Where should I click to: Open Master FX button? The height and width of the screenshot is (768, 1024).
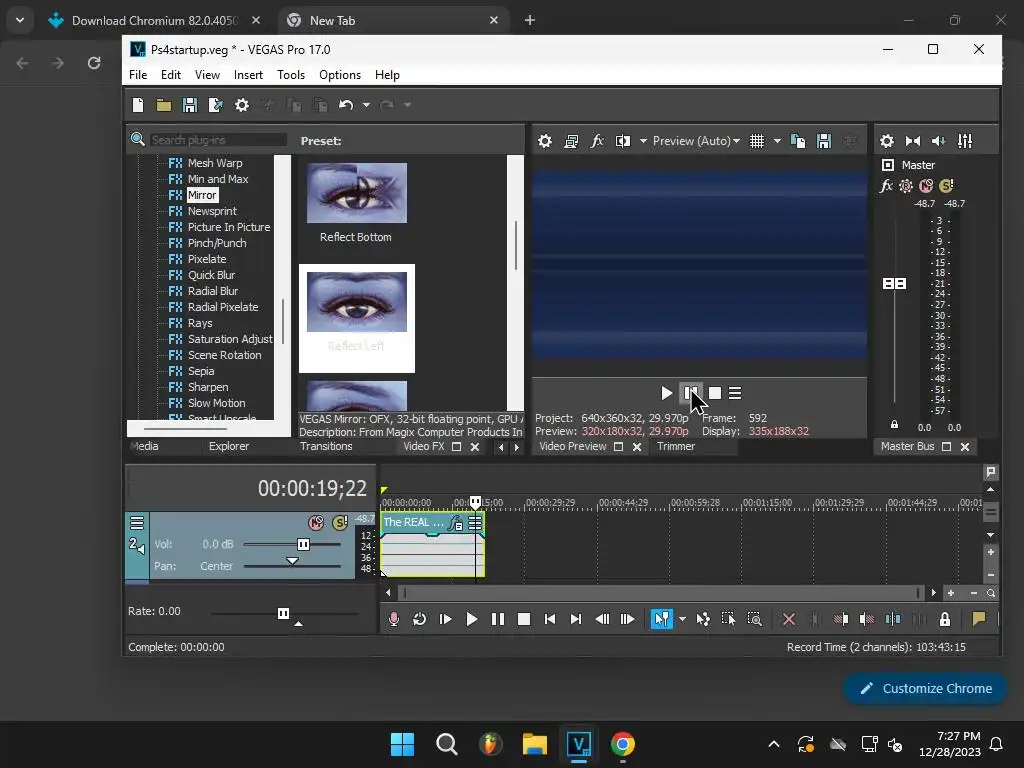pos(886,186)
